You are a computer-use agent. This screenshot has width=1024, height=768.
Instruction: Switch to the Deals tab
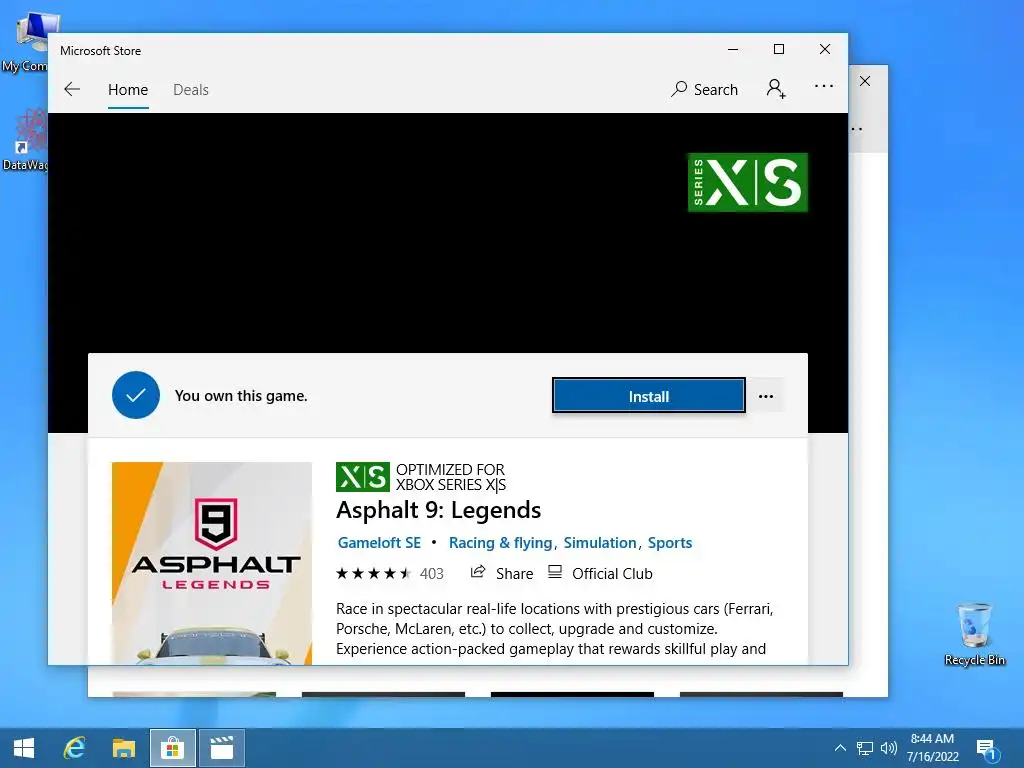coord(191,89)
